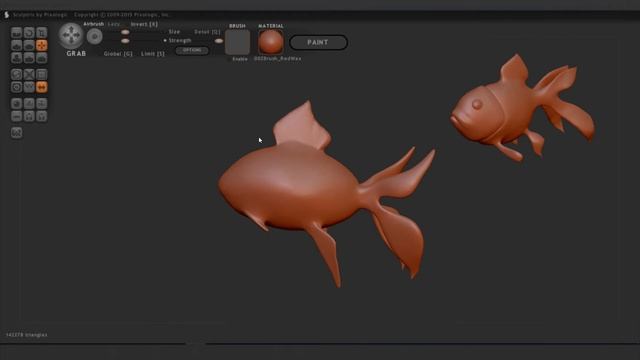Select the Pinch brush tool

coord(29,58)
